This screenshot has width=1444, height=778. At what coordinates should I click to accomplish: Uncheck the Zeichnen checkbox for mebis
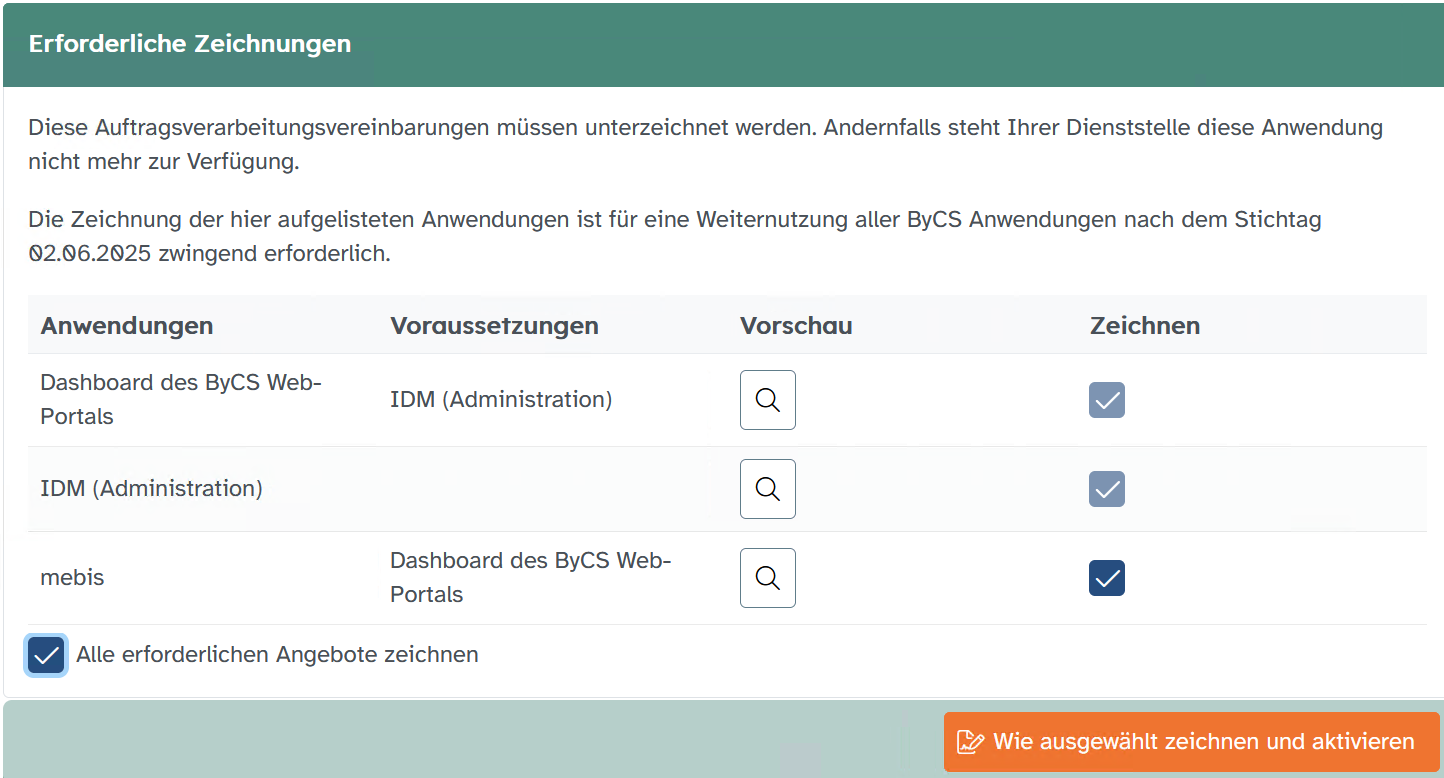point(1106,578)
